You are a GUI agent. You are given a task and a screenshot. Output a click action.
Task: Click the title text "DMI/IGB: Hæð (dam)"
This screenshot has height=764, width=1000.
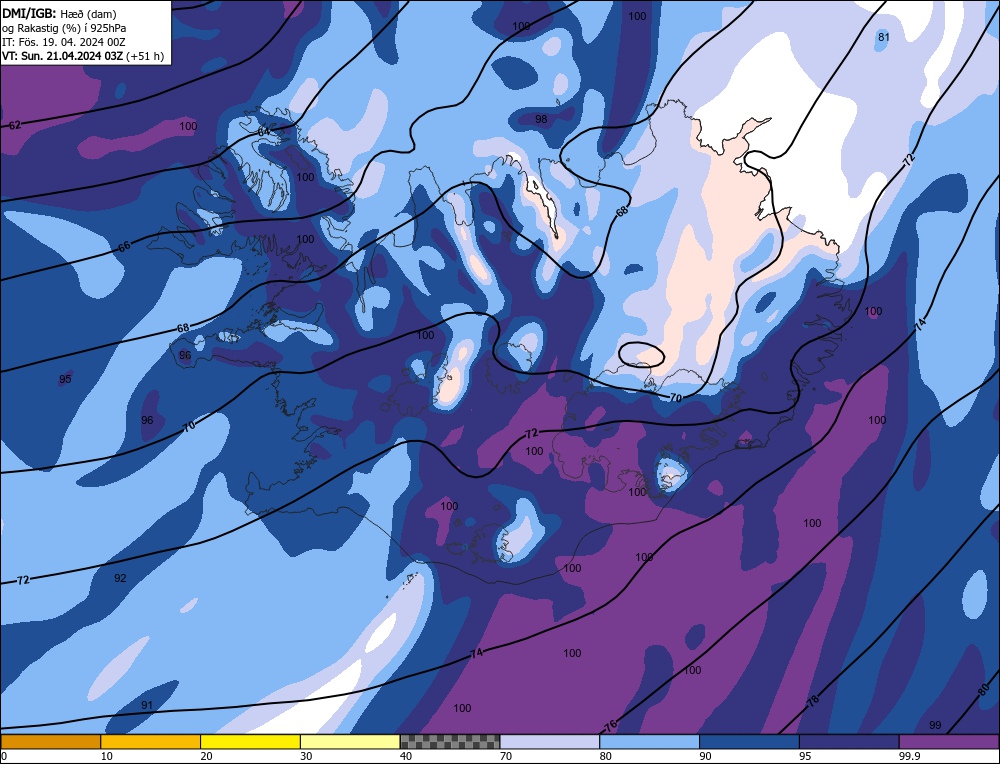pyautogui.click(x=59, y=13)
